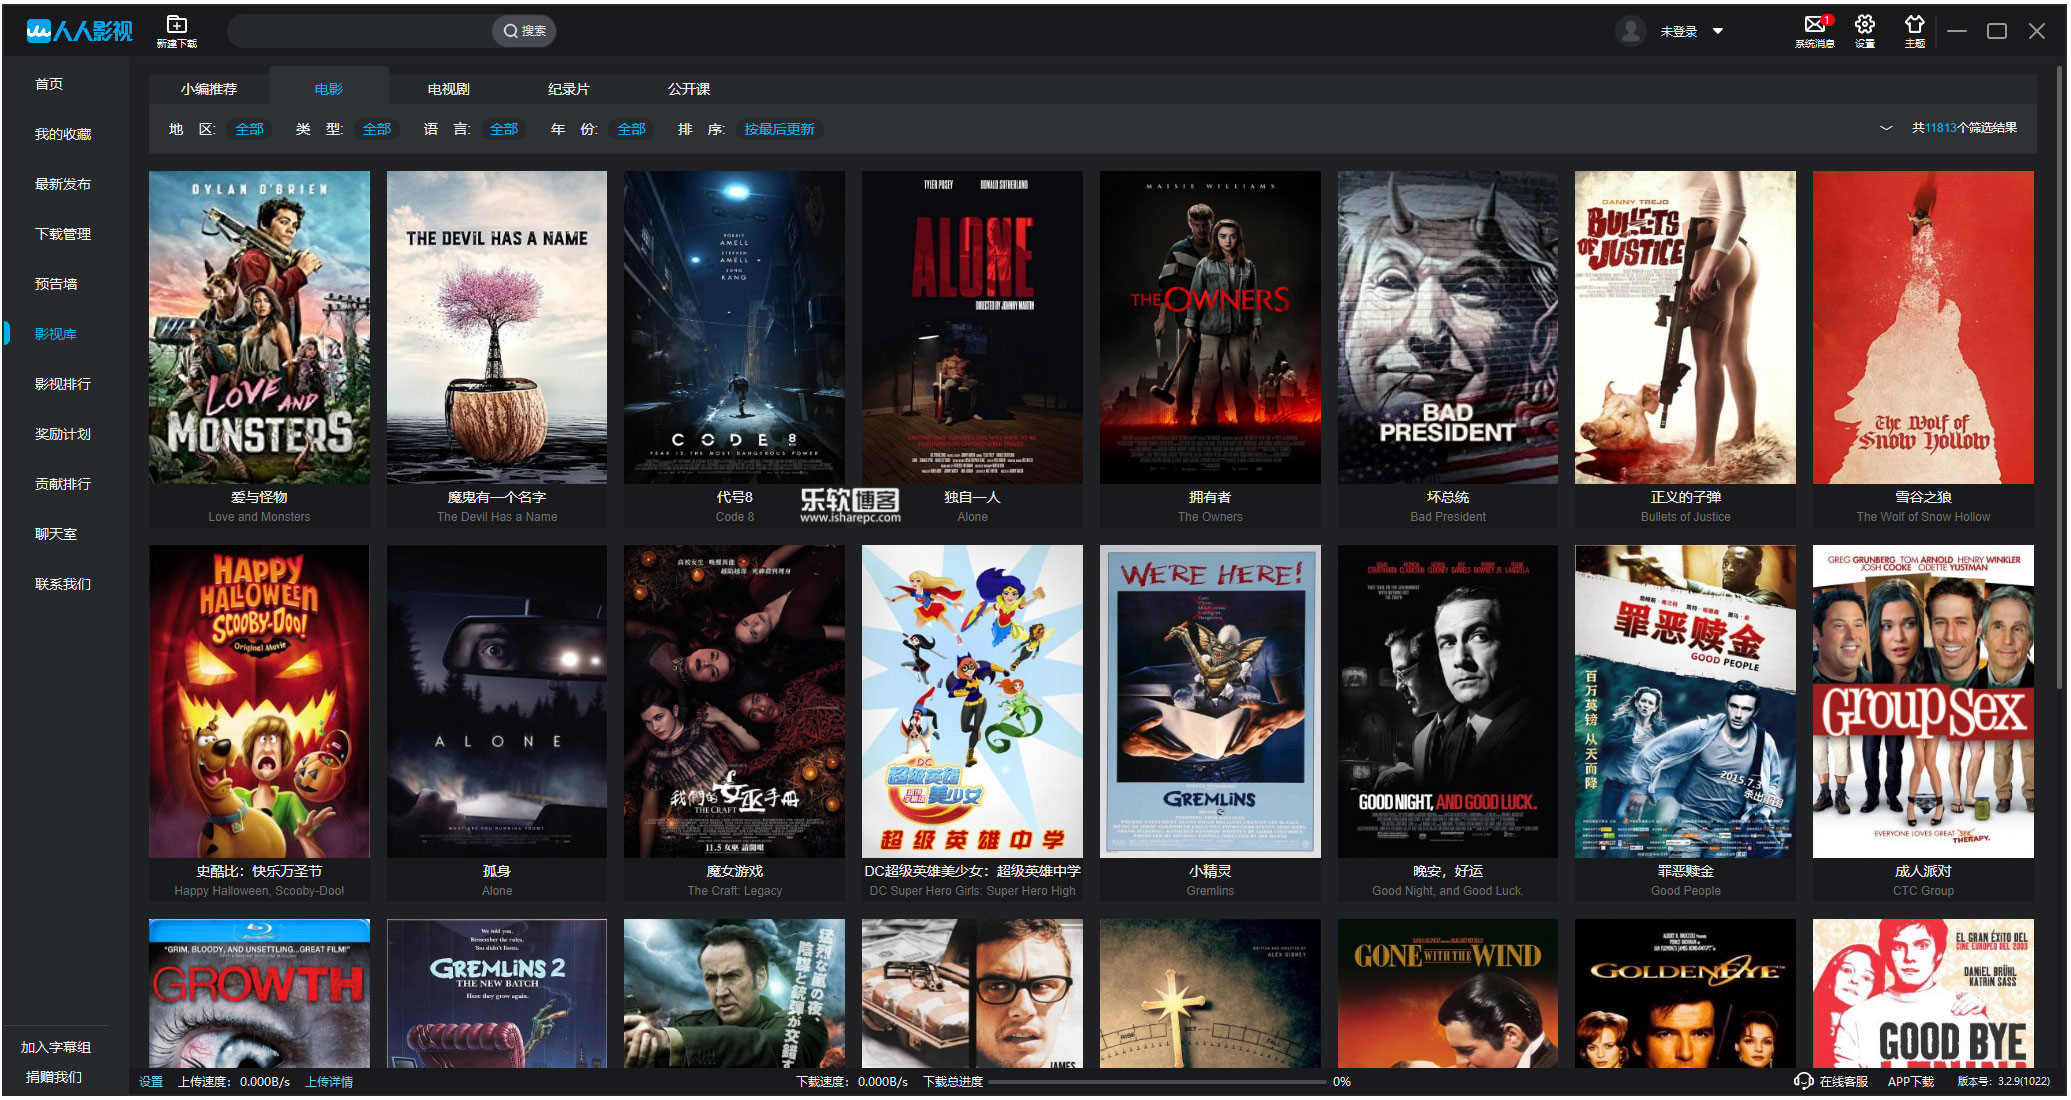Image resolution: width=2071 pixels, height=1100 pixels.
Task: Click the 人人影视 logo
Action: (79, 31)
